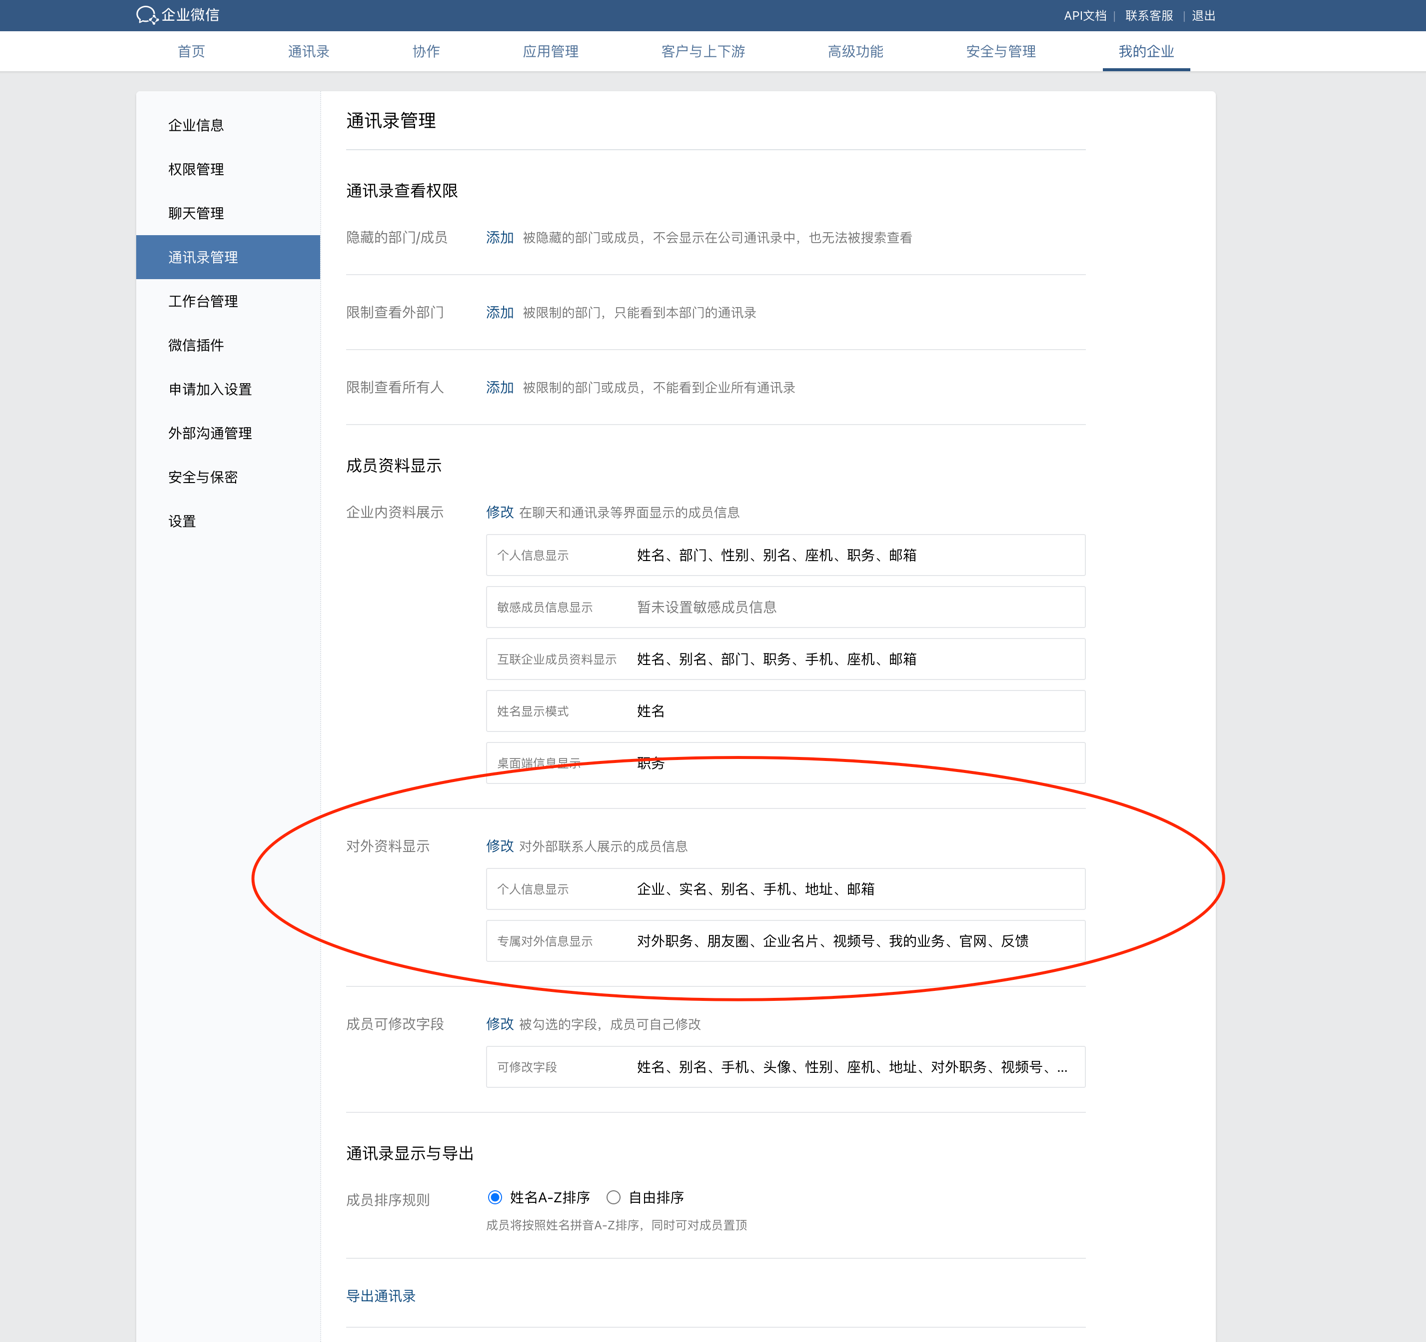Screen dimensions: 1426x1342
Task: Open 设置 in the sidebar
Action: [228, 521]
